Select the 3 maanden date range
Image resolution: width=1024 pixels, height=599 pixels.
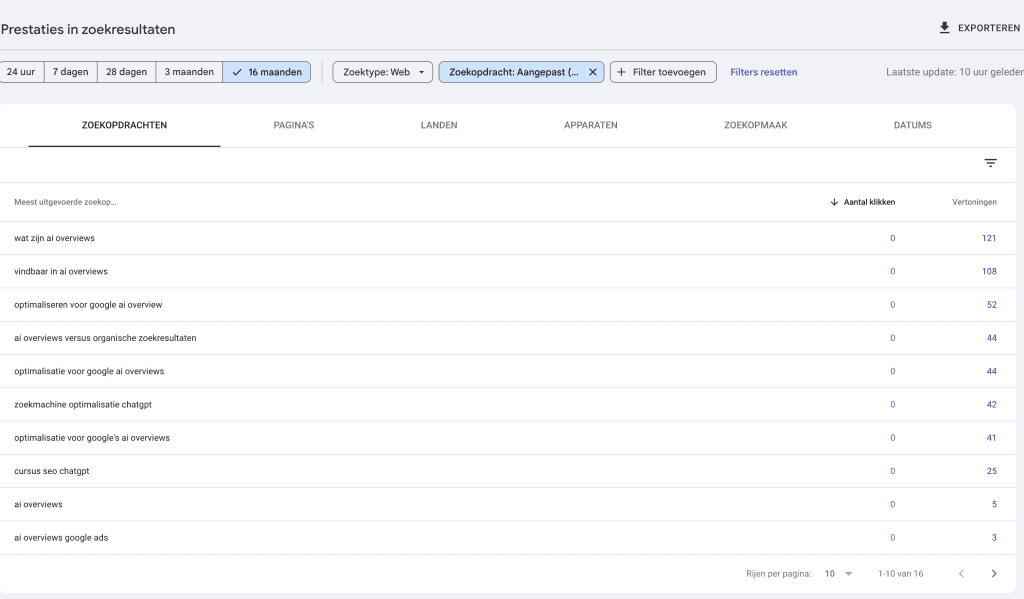coord(189,72)
